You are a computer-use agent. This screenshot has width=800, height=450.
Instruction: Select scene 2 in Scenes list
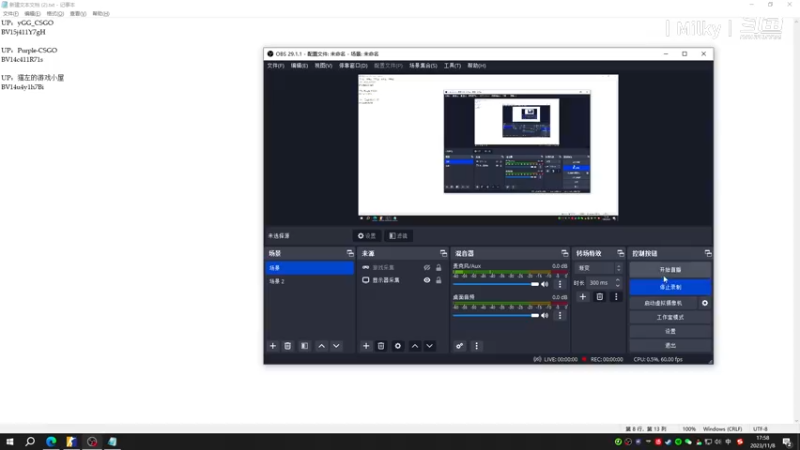pos(310,281)
